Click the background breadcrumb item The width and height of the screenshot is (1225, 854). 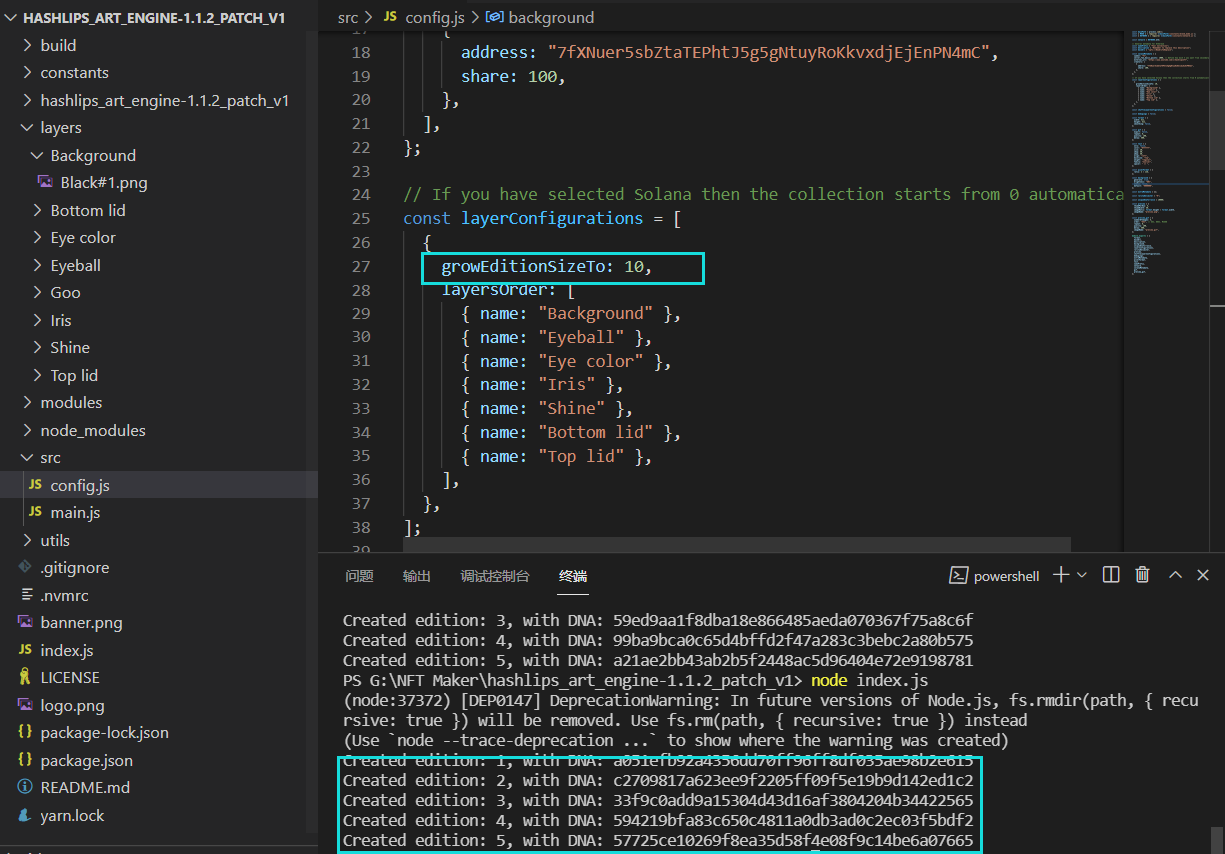(x=552, y=17)
